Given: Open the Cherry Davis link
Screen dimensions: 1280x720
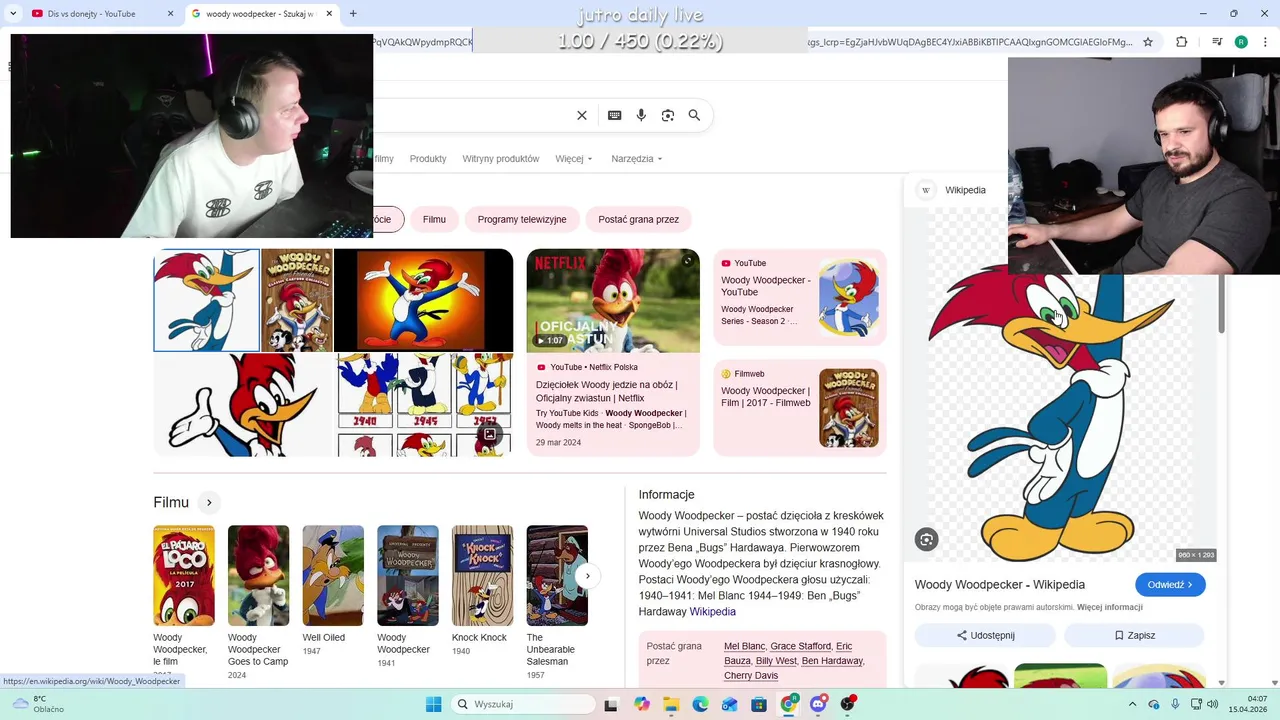Looking at the screenshot, I should coord(751,676).
